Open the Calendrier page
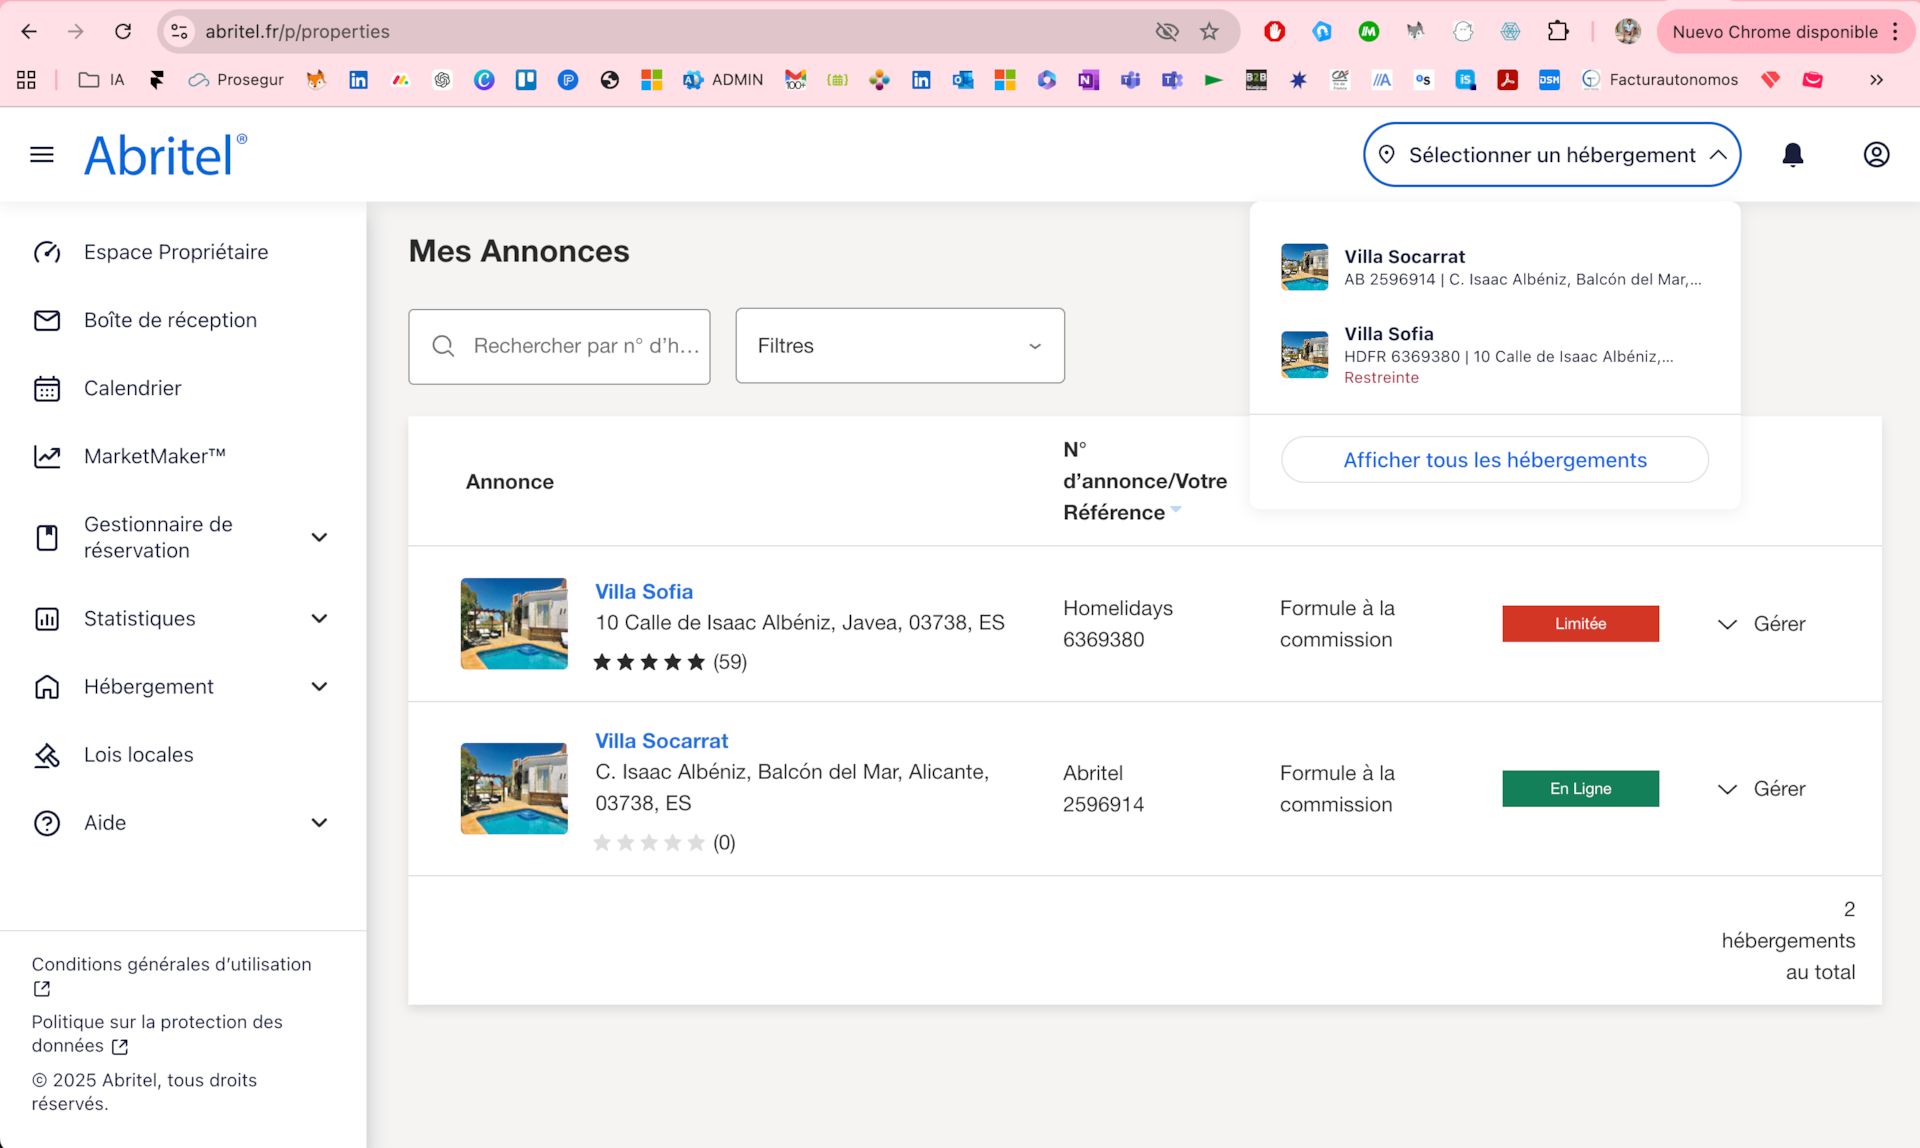The image size is (1920, 1148). tap(132, 388)
